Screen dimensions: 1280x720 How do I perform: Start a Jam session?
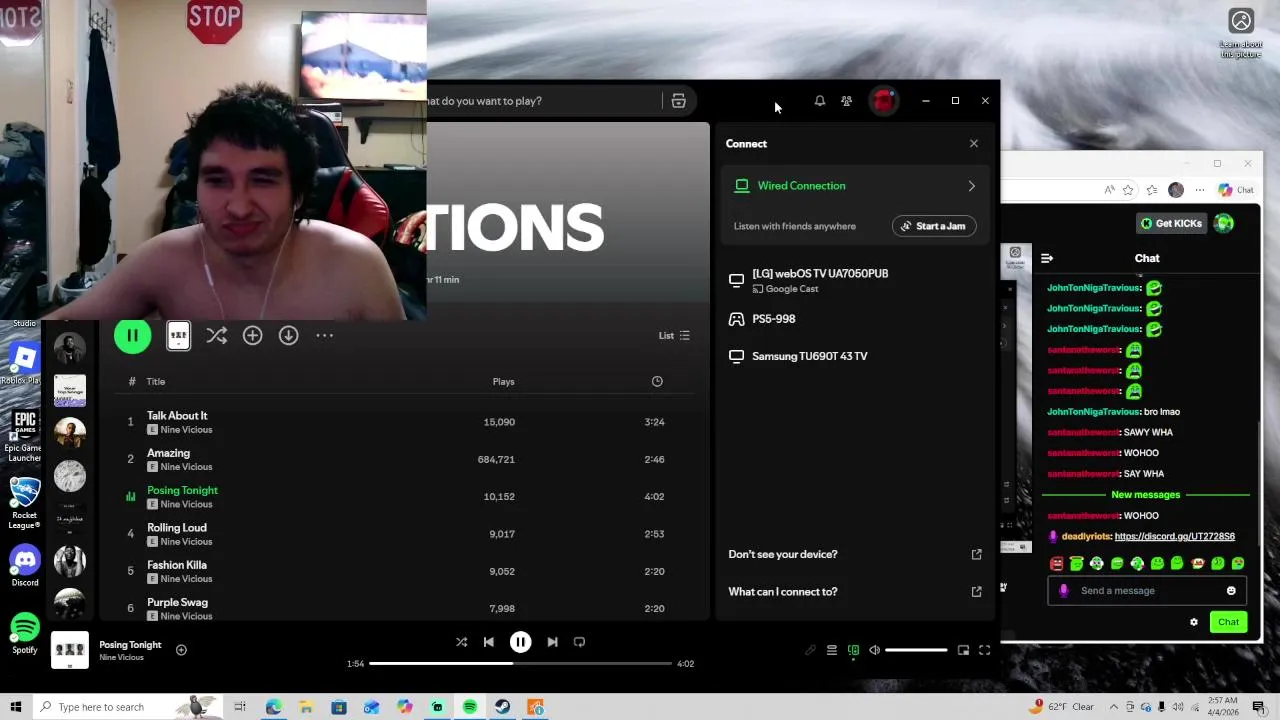933,226
